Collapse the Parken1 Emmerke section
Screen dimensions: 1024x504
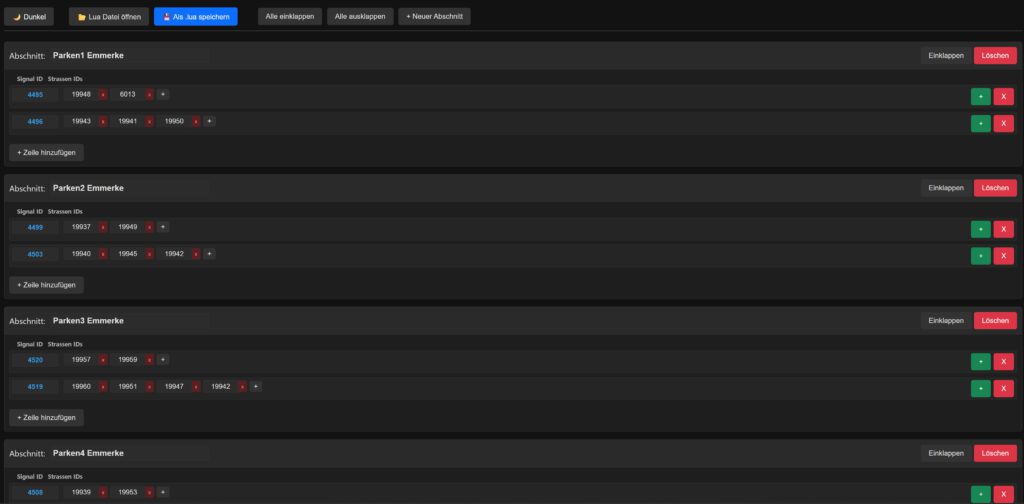pyautogui.click(x=945, y=56)
